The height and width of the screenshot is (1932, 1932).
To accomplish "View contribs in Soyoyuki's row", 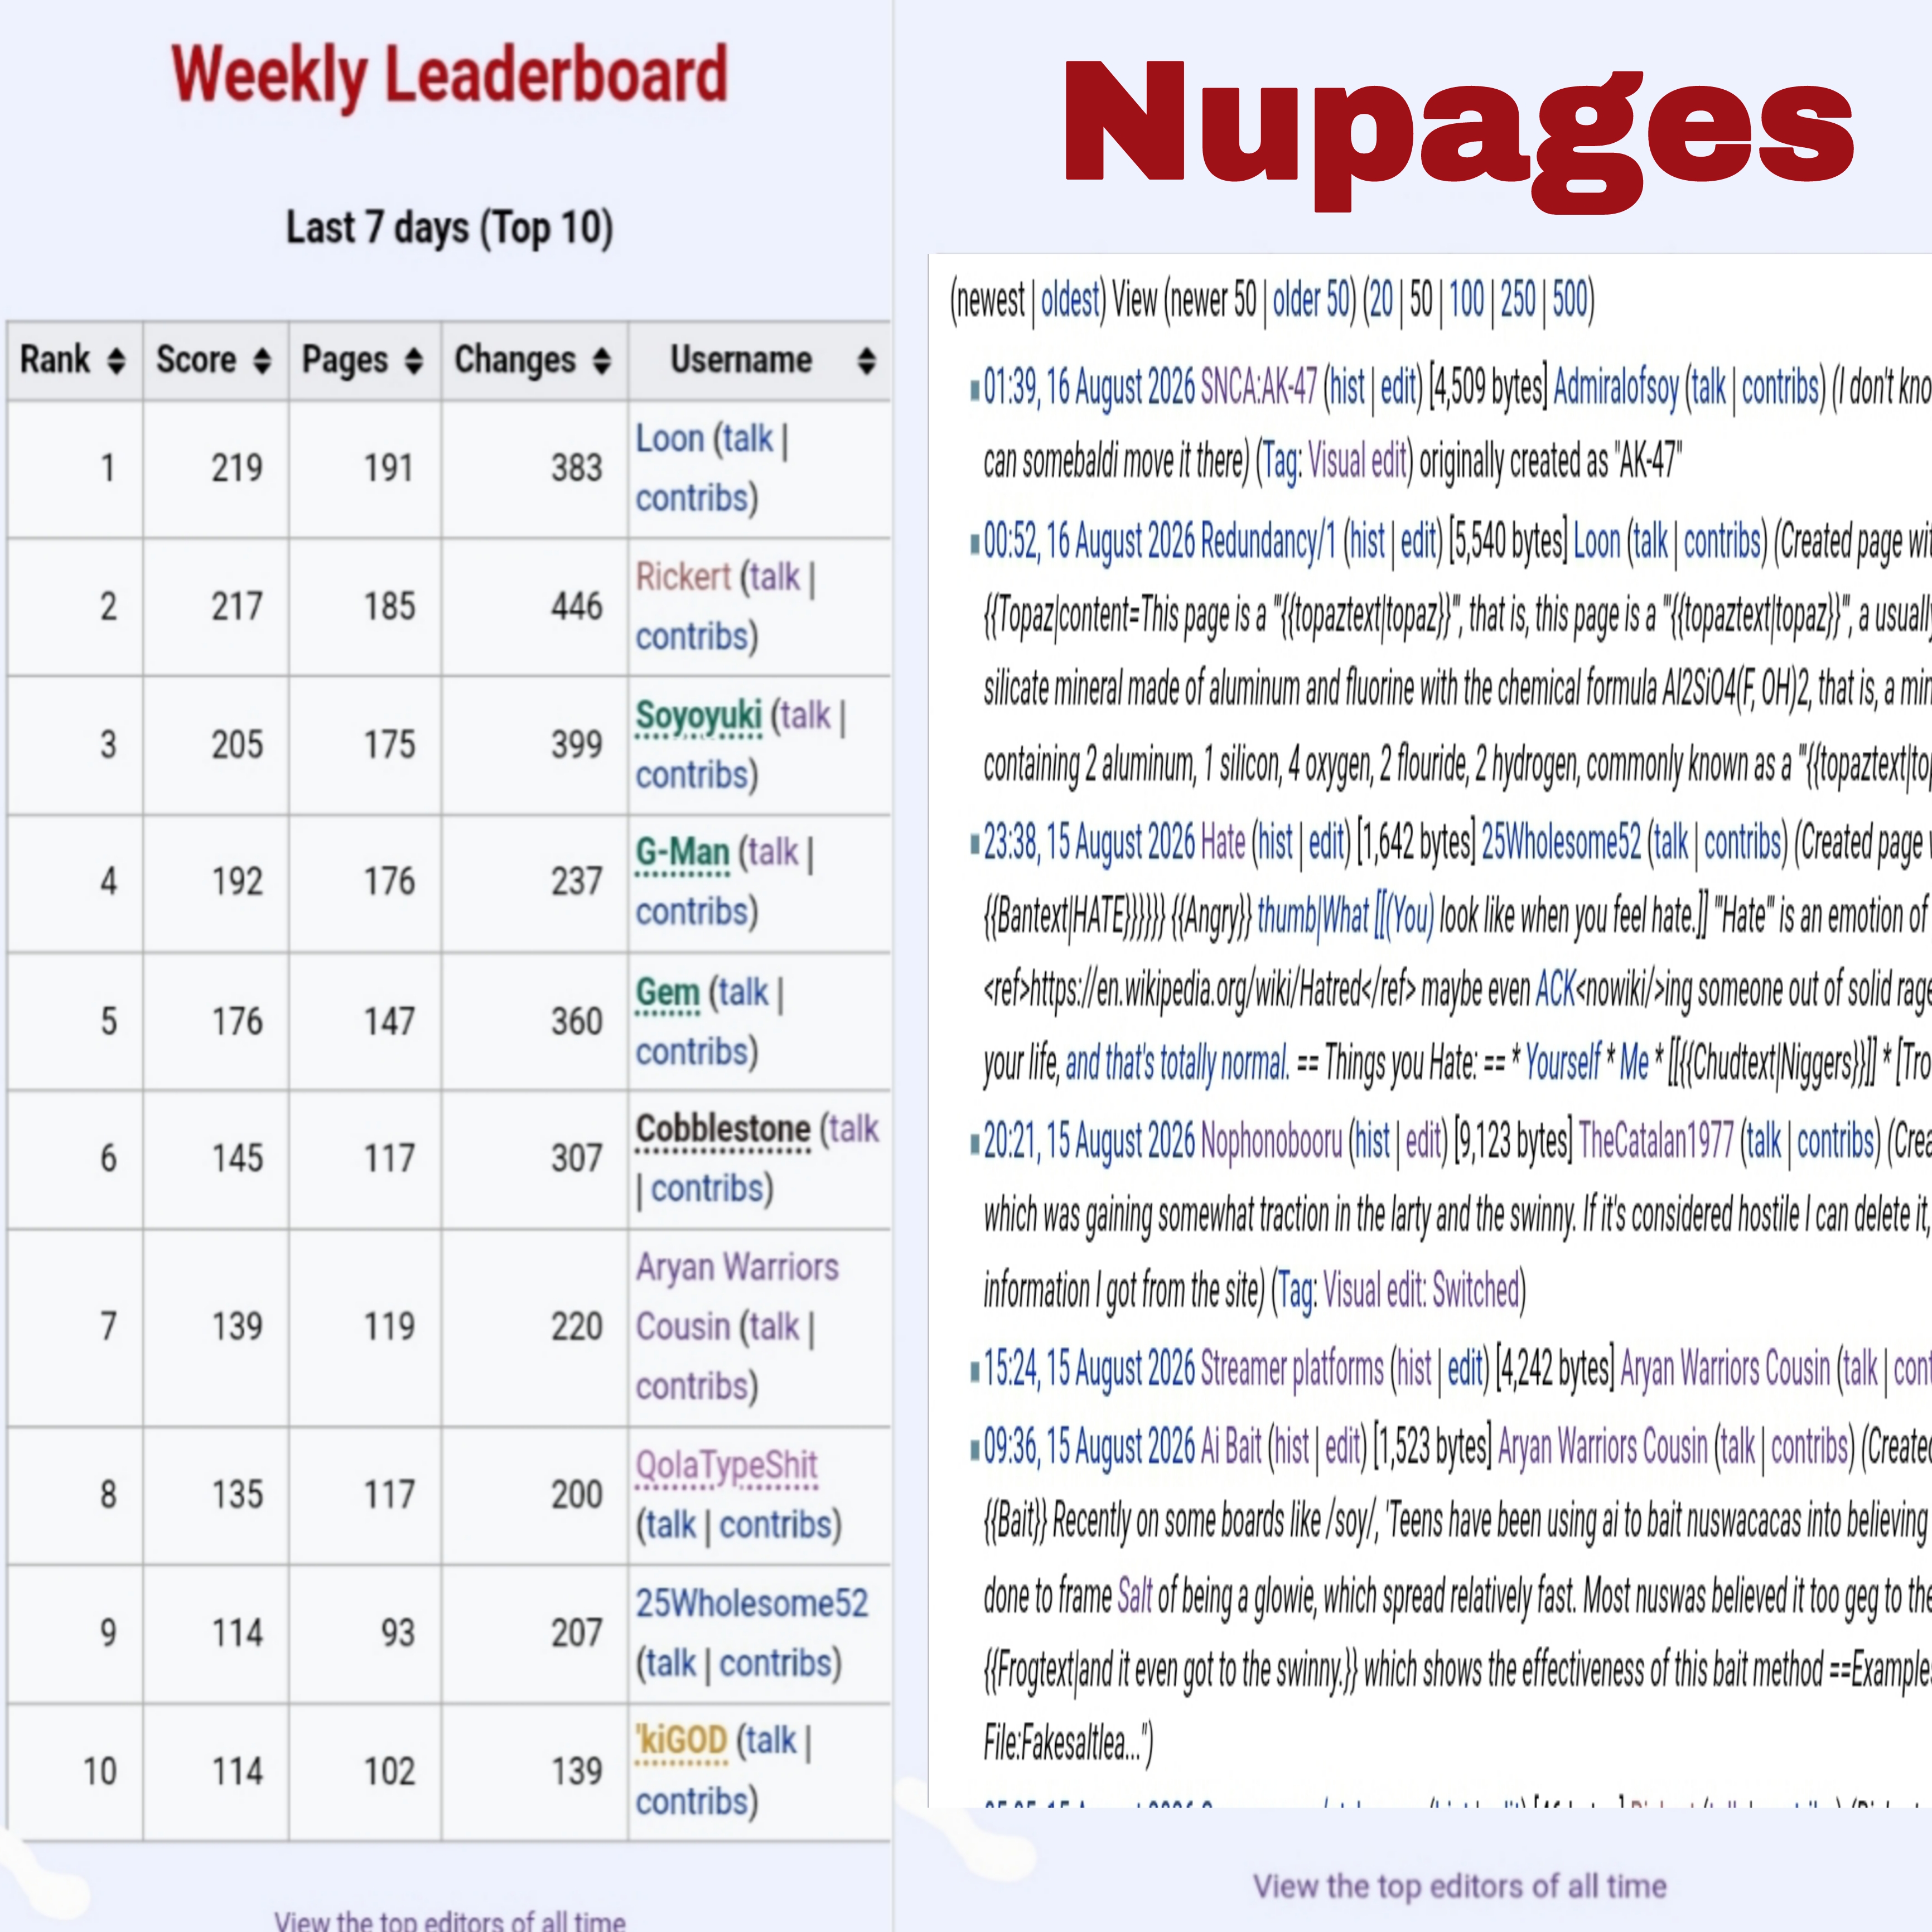I will click(691, 775).
